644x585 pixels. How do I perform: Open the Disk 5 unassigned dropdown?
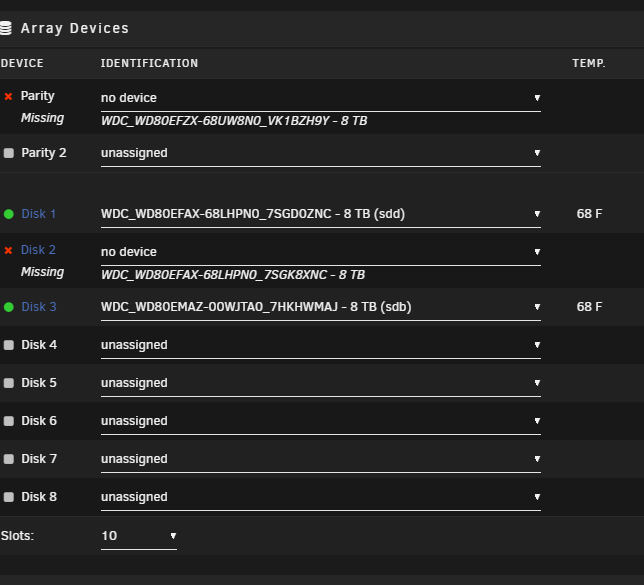pyautogui.click(x=321, y=383)
